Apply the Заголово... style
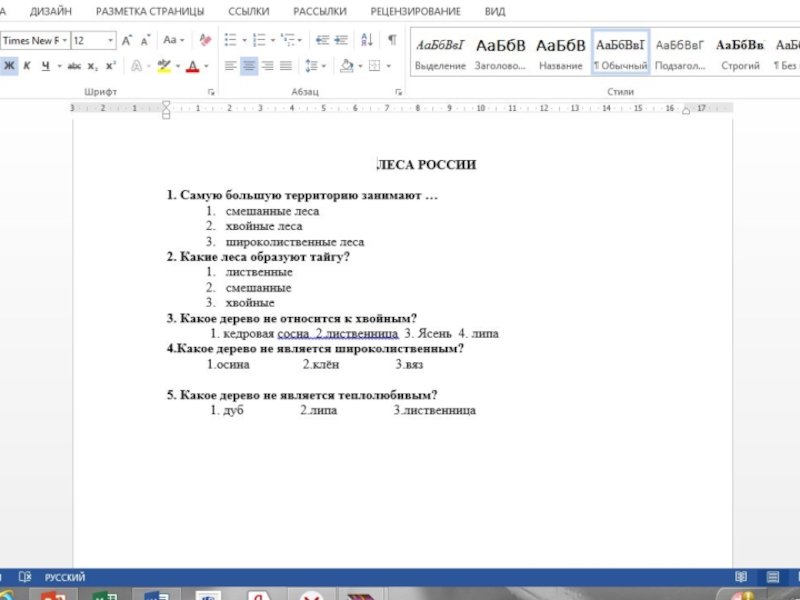 click(500, 53)
